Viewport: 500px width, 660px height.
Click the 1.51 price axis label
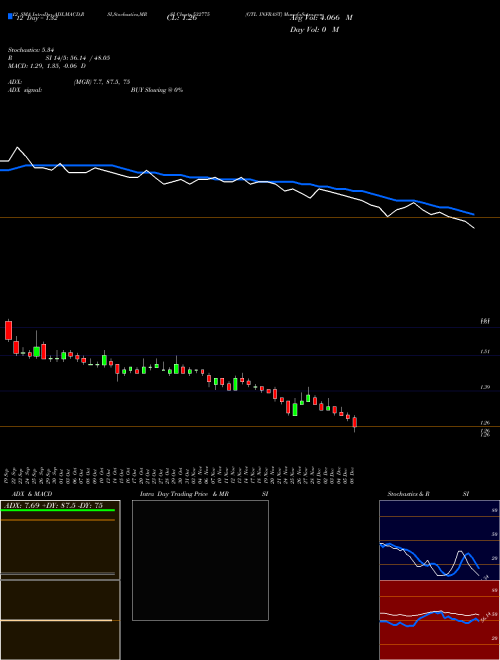(x=486, y=351)
